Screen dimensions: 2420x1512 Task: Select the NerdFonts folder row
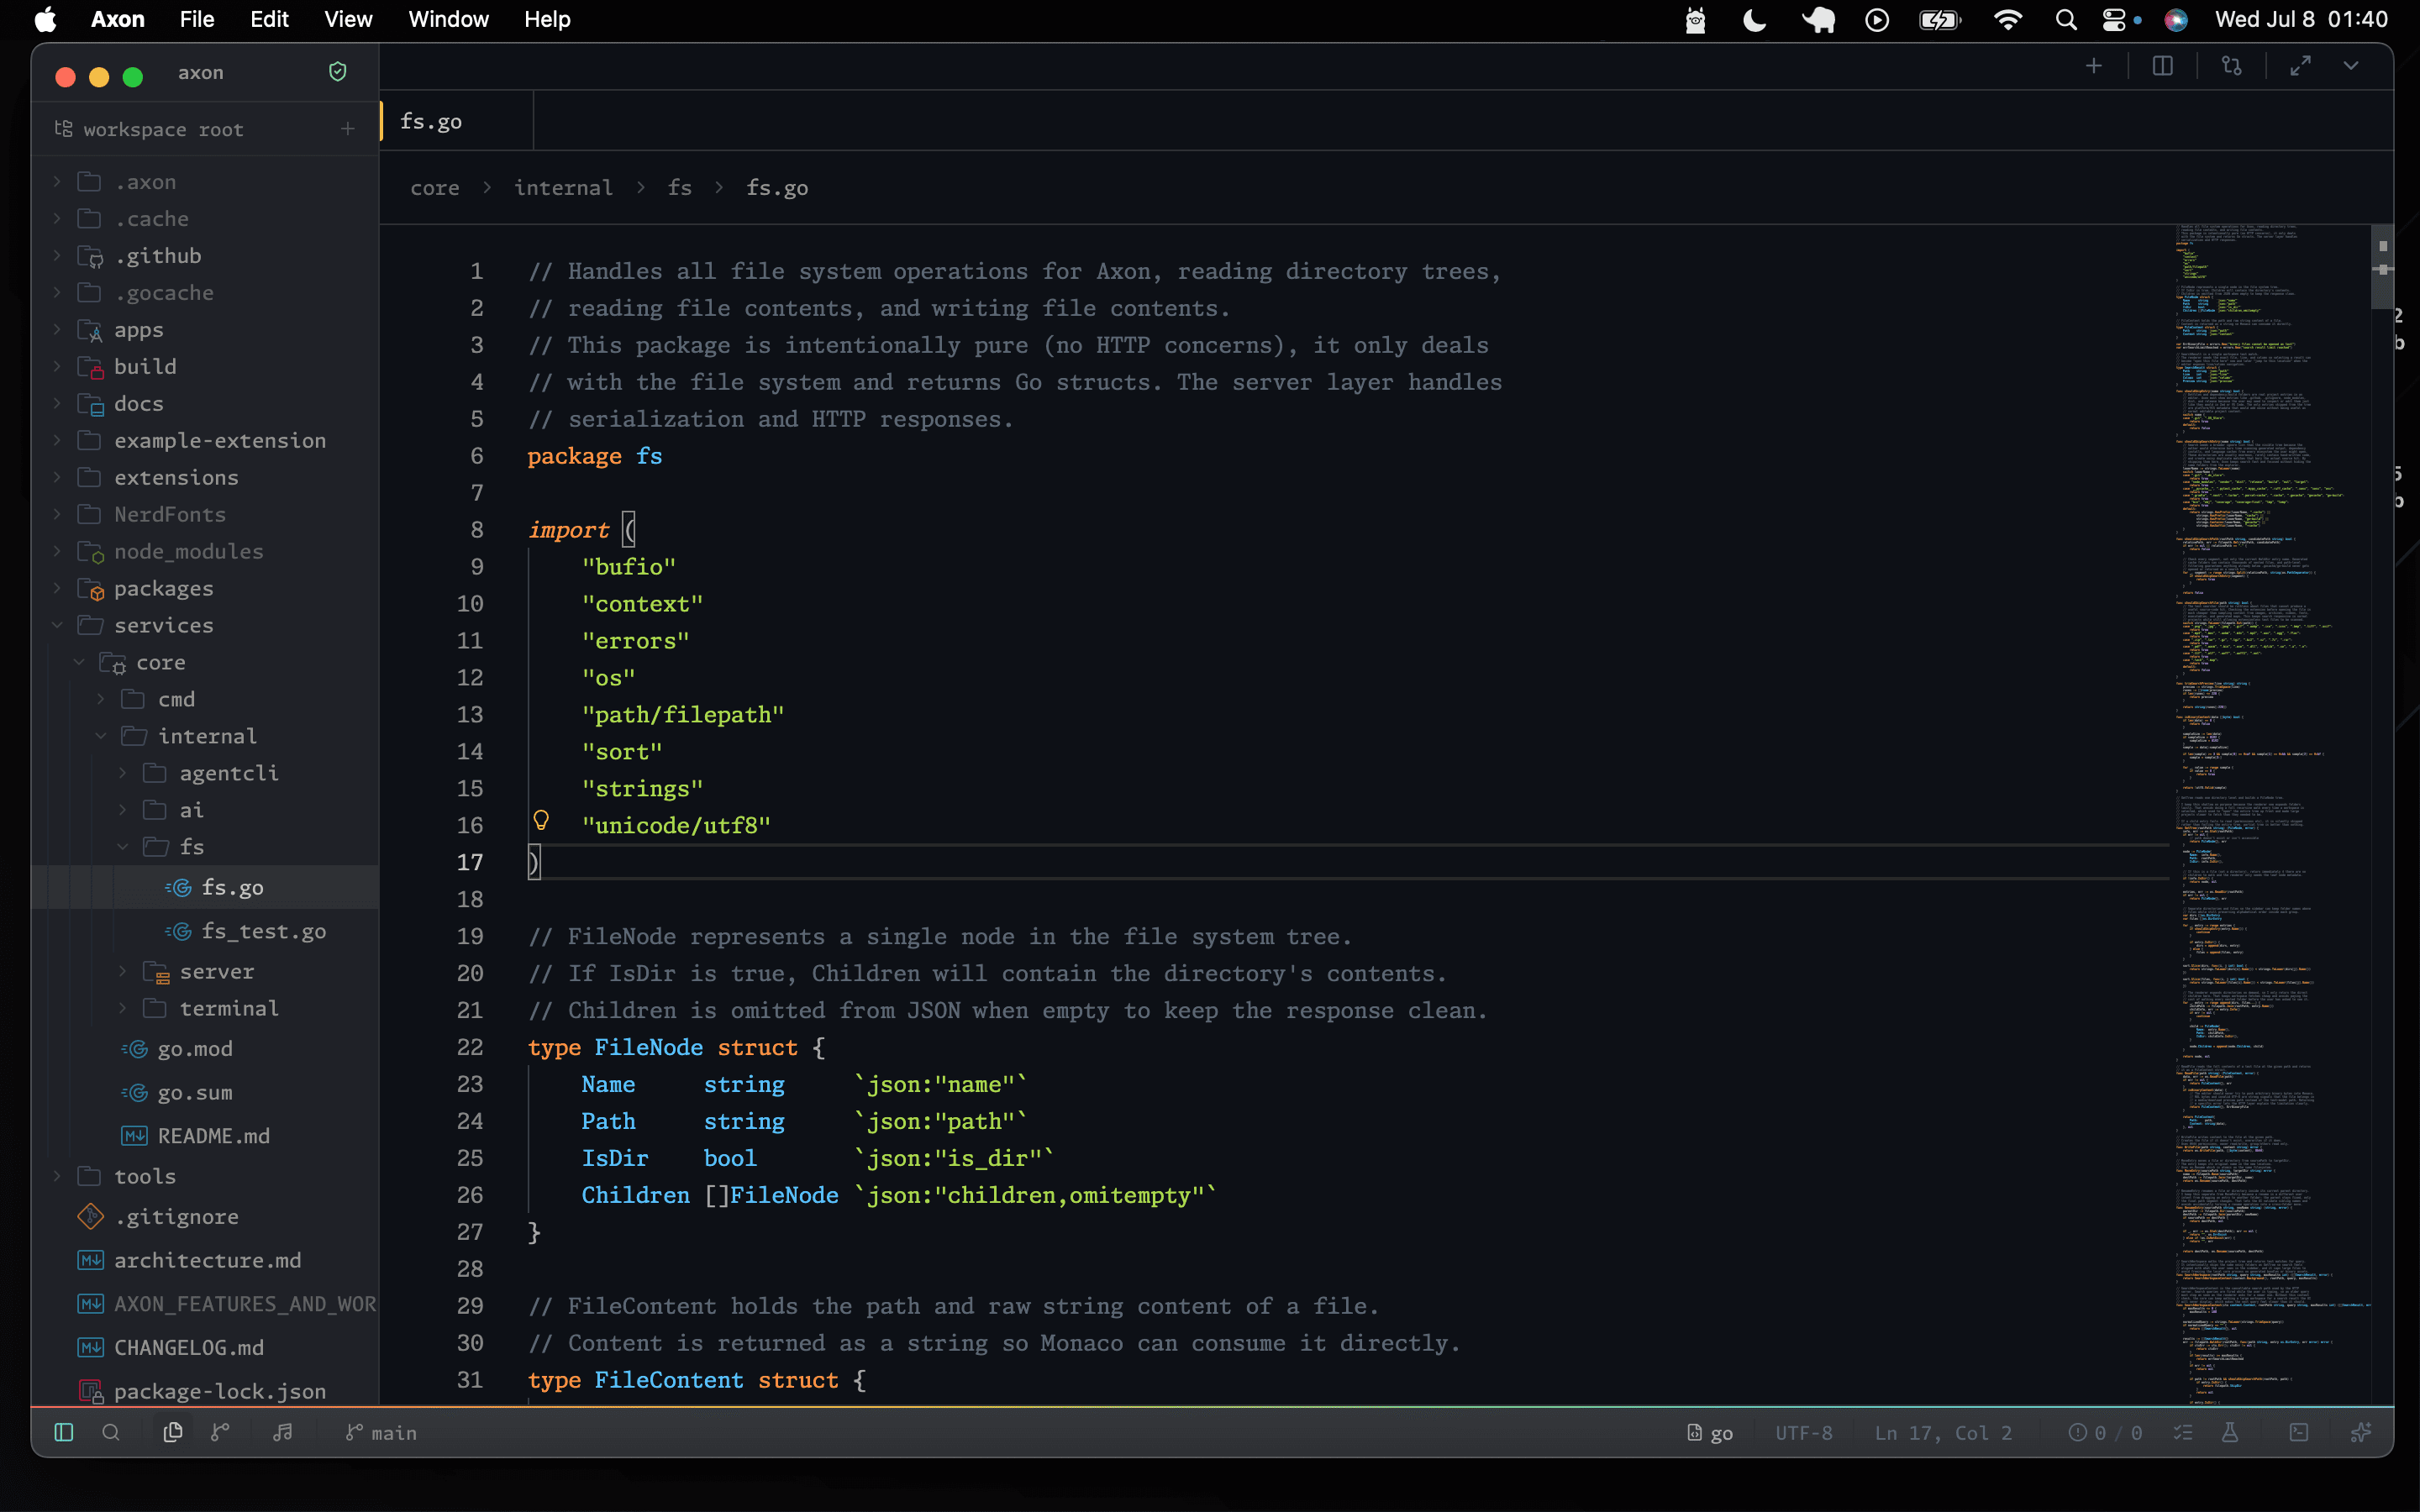pyautogui.click(x=206, y=514)
